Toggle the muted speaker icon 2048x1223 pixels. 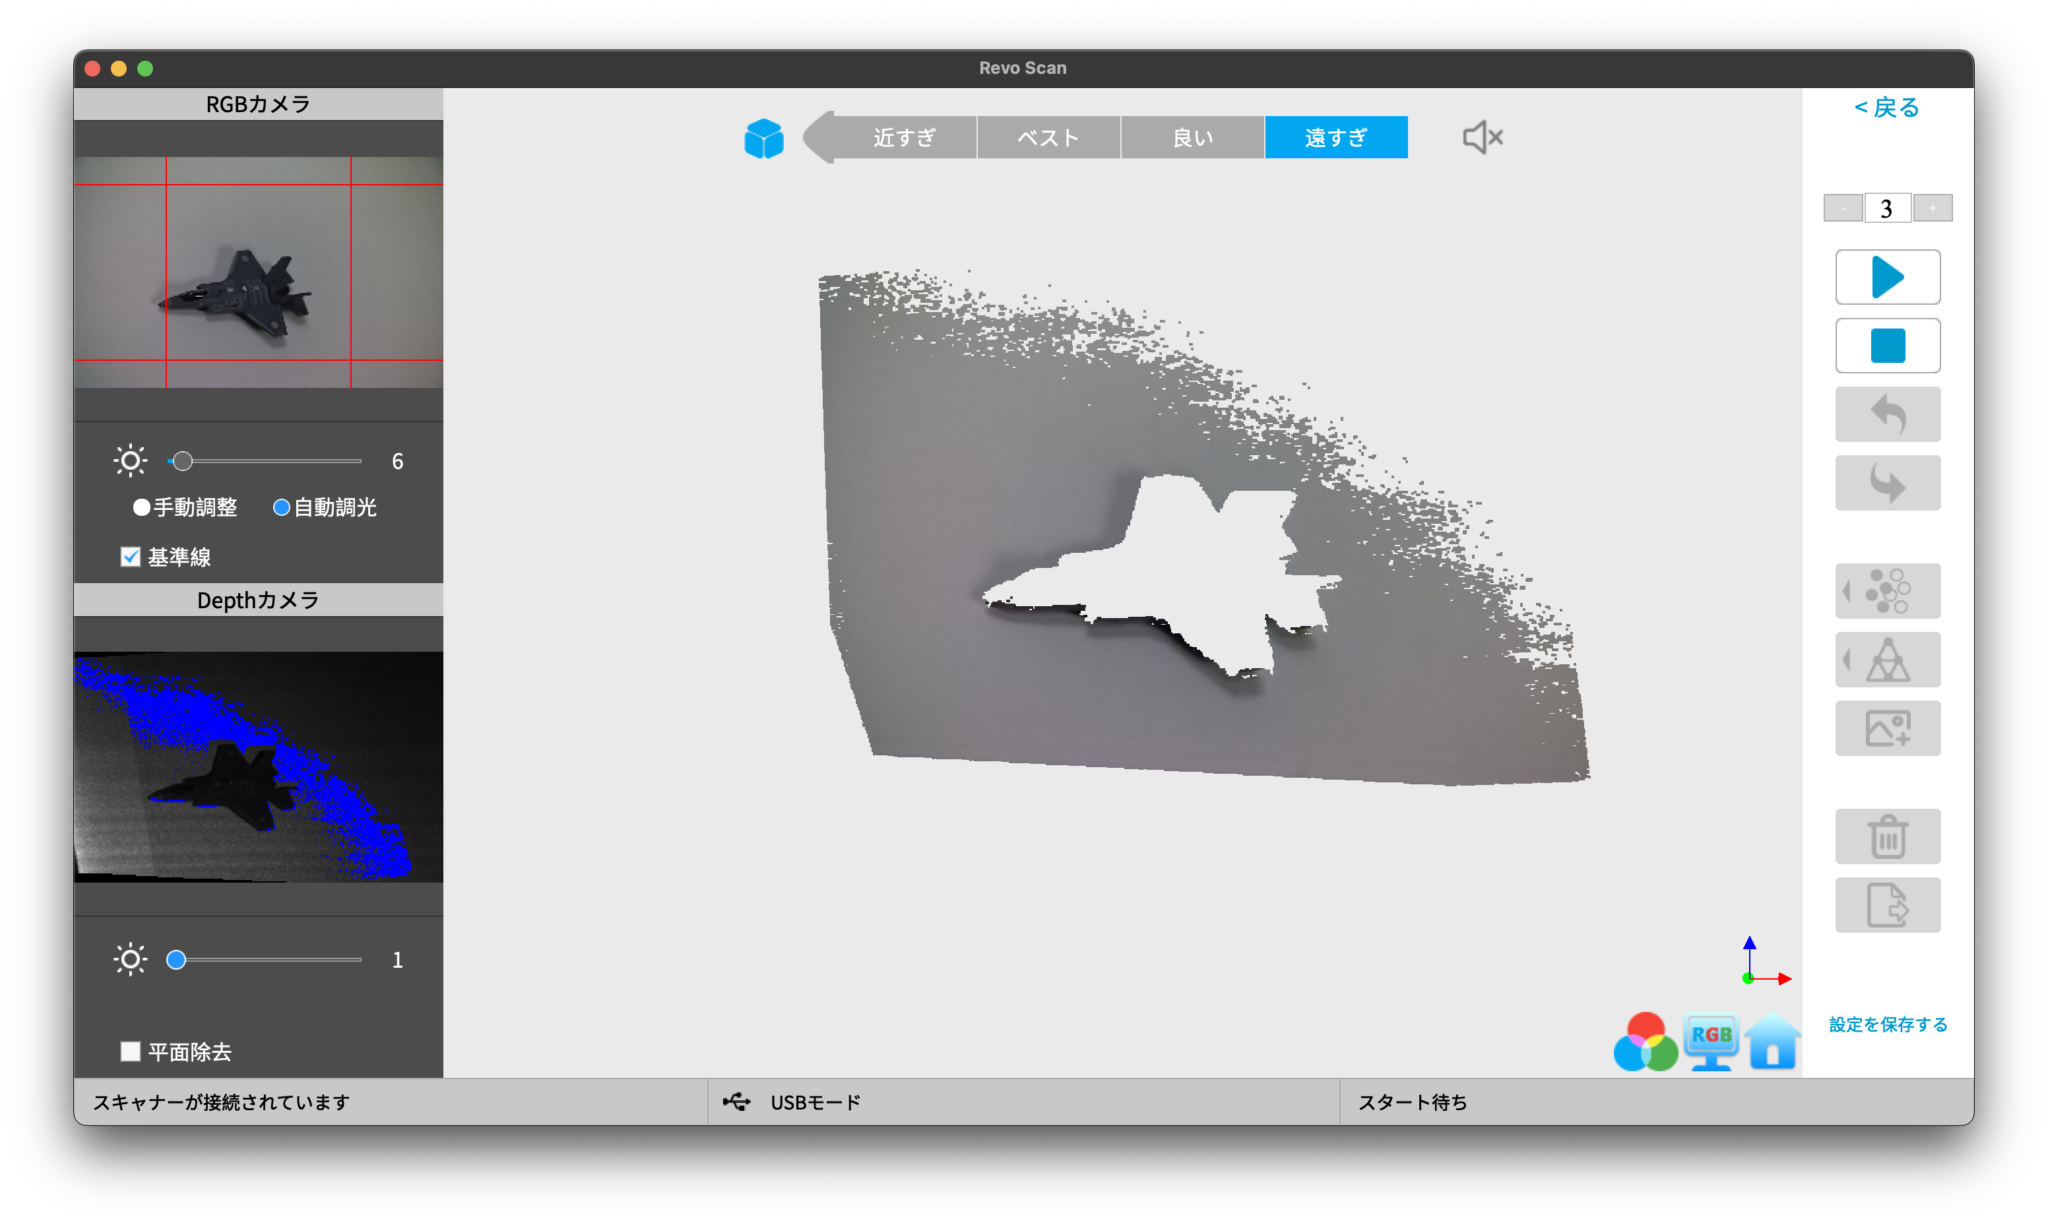1482,137
